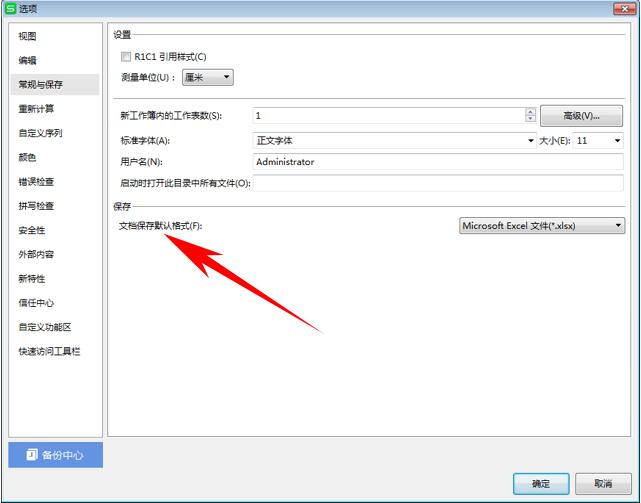This screenshot has width=641, height=503.
Task: Open the 测量单位 dropdown
Action: tap(208, 77)
